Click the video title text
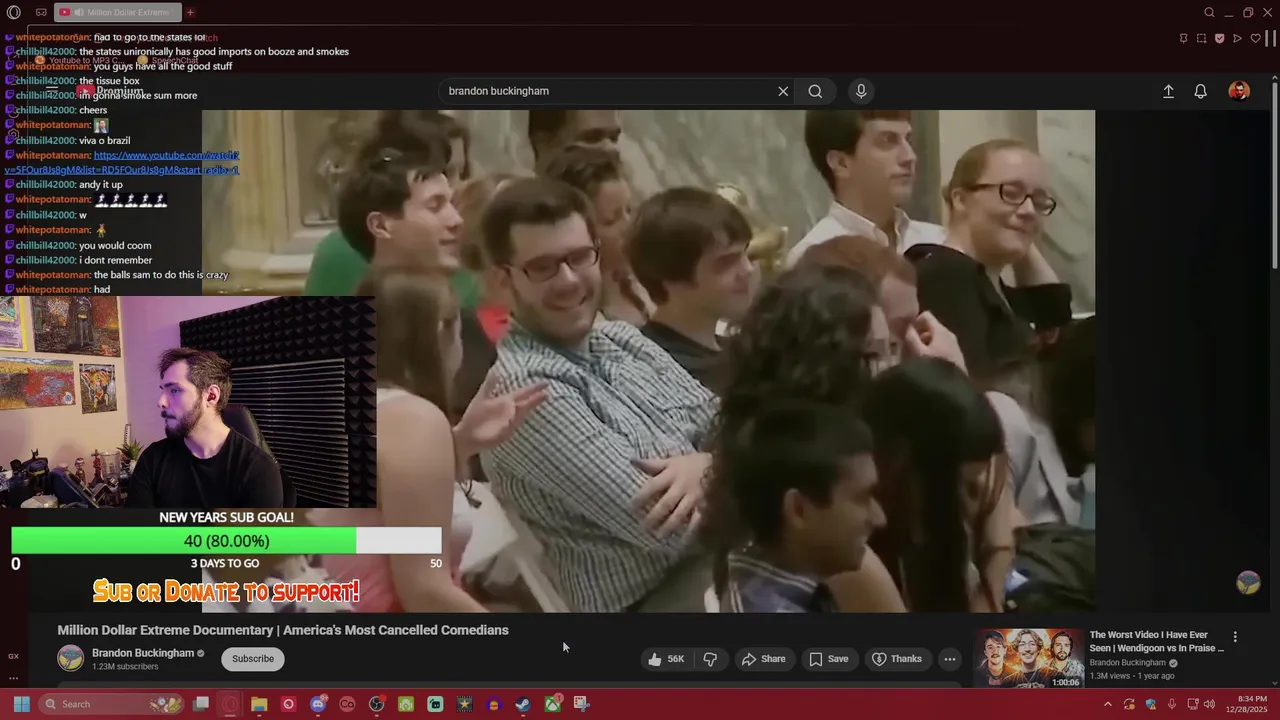Image resolution: width=1280 pixels, height=720 pixels. coord(283,630)
